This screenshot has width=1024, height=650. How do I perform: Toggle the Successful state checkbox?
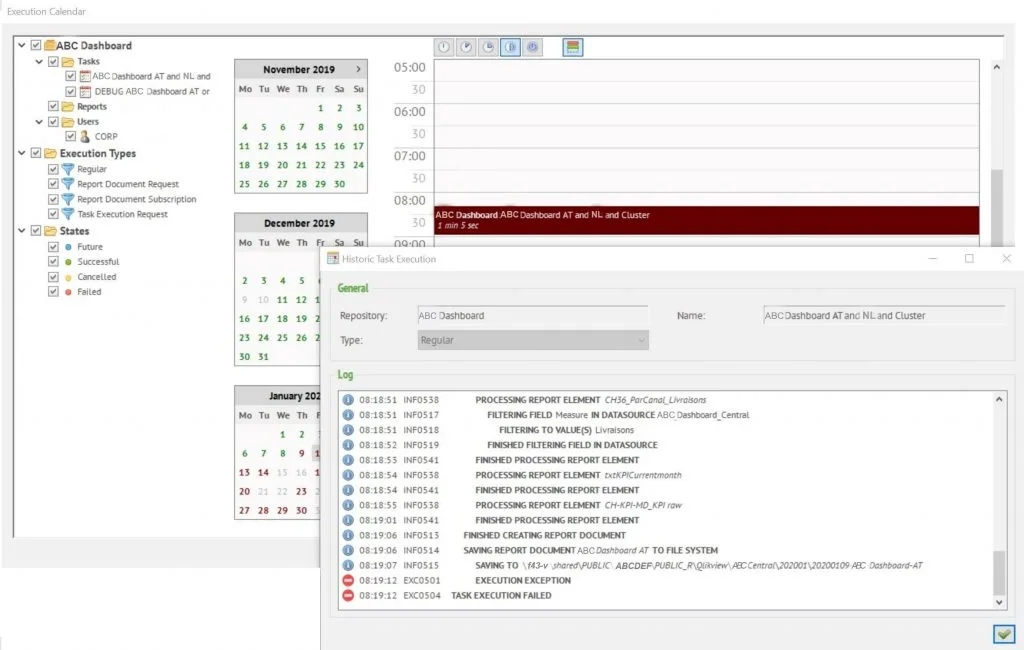(x=54, y=262)
